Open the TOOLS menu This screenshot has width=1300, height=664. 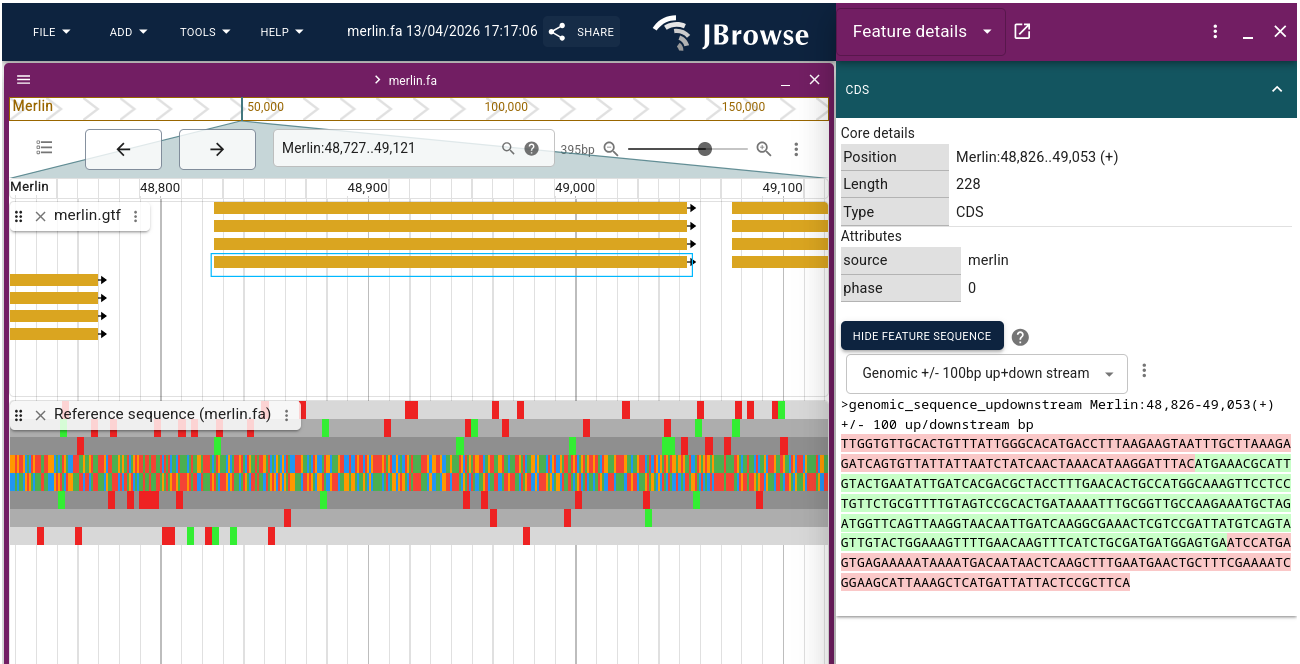pos(203,31)
